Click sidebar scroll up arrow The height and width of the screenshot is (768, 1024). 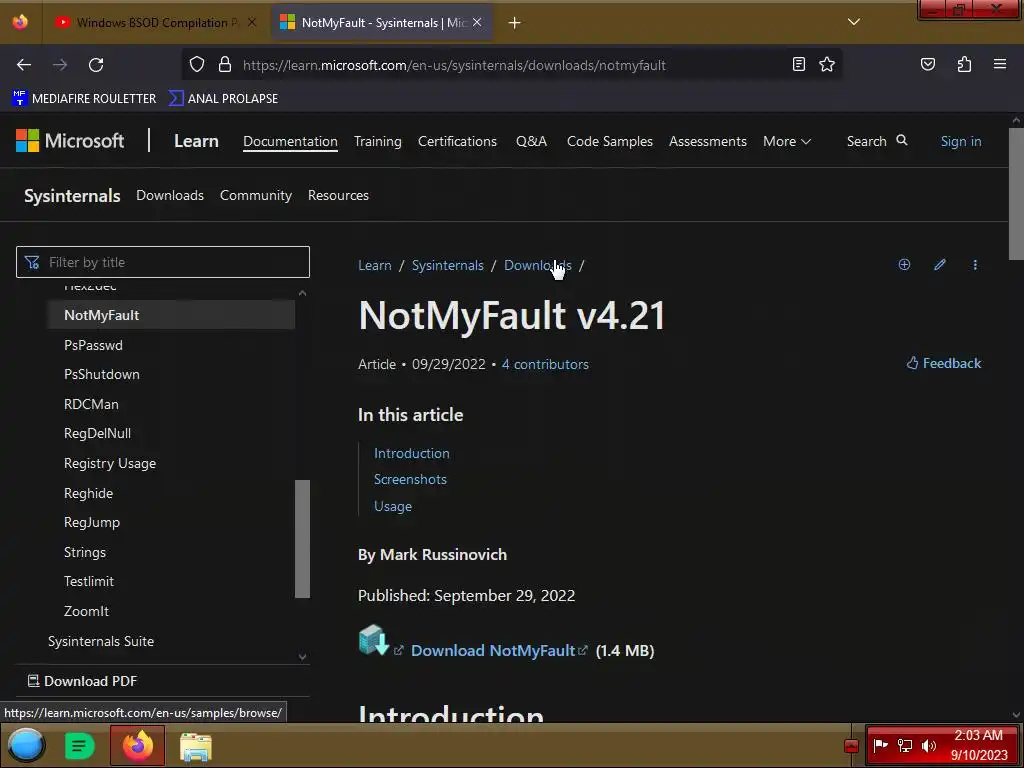point(302,293)
